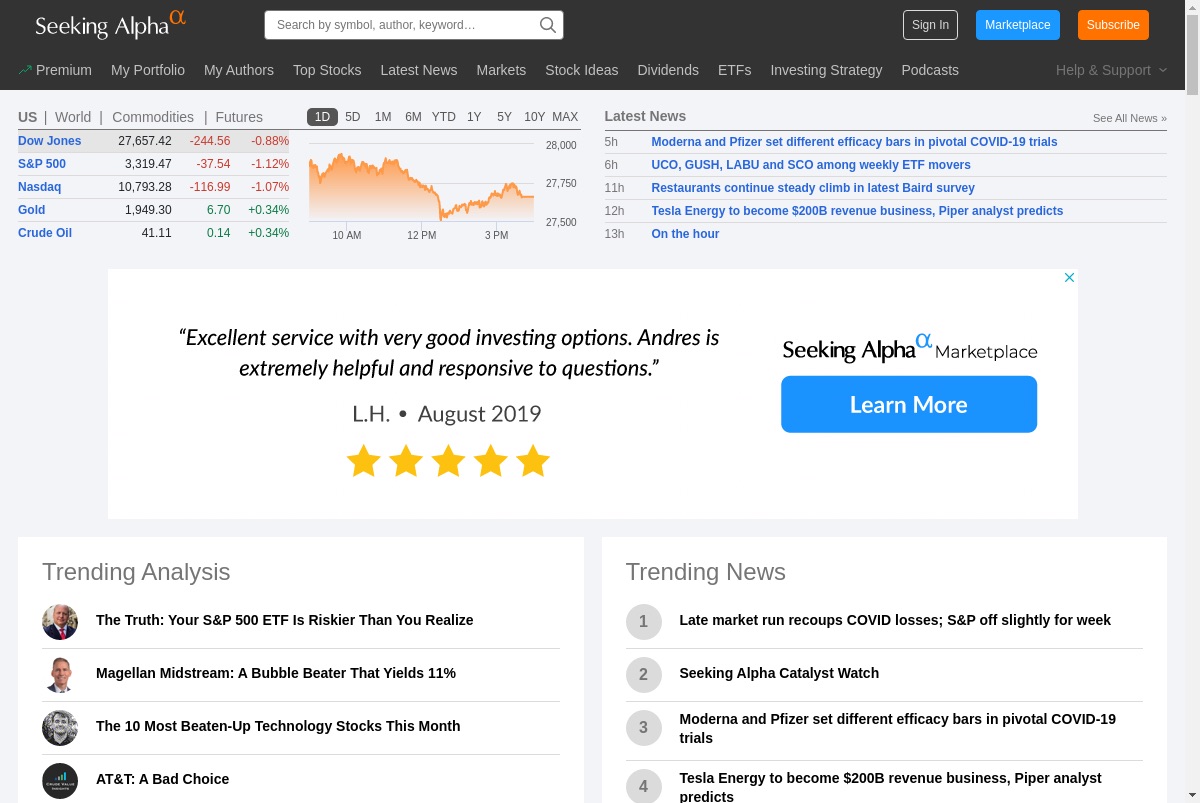Open Late market run recoups COVID losses

[895, 620]
